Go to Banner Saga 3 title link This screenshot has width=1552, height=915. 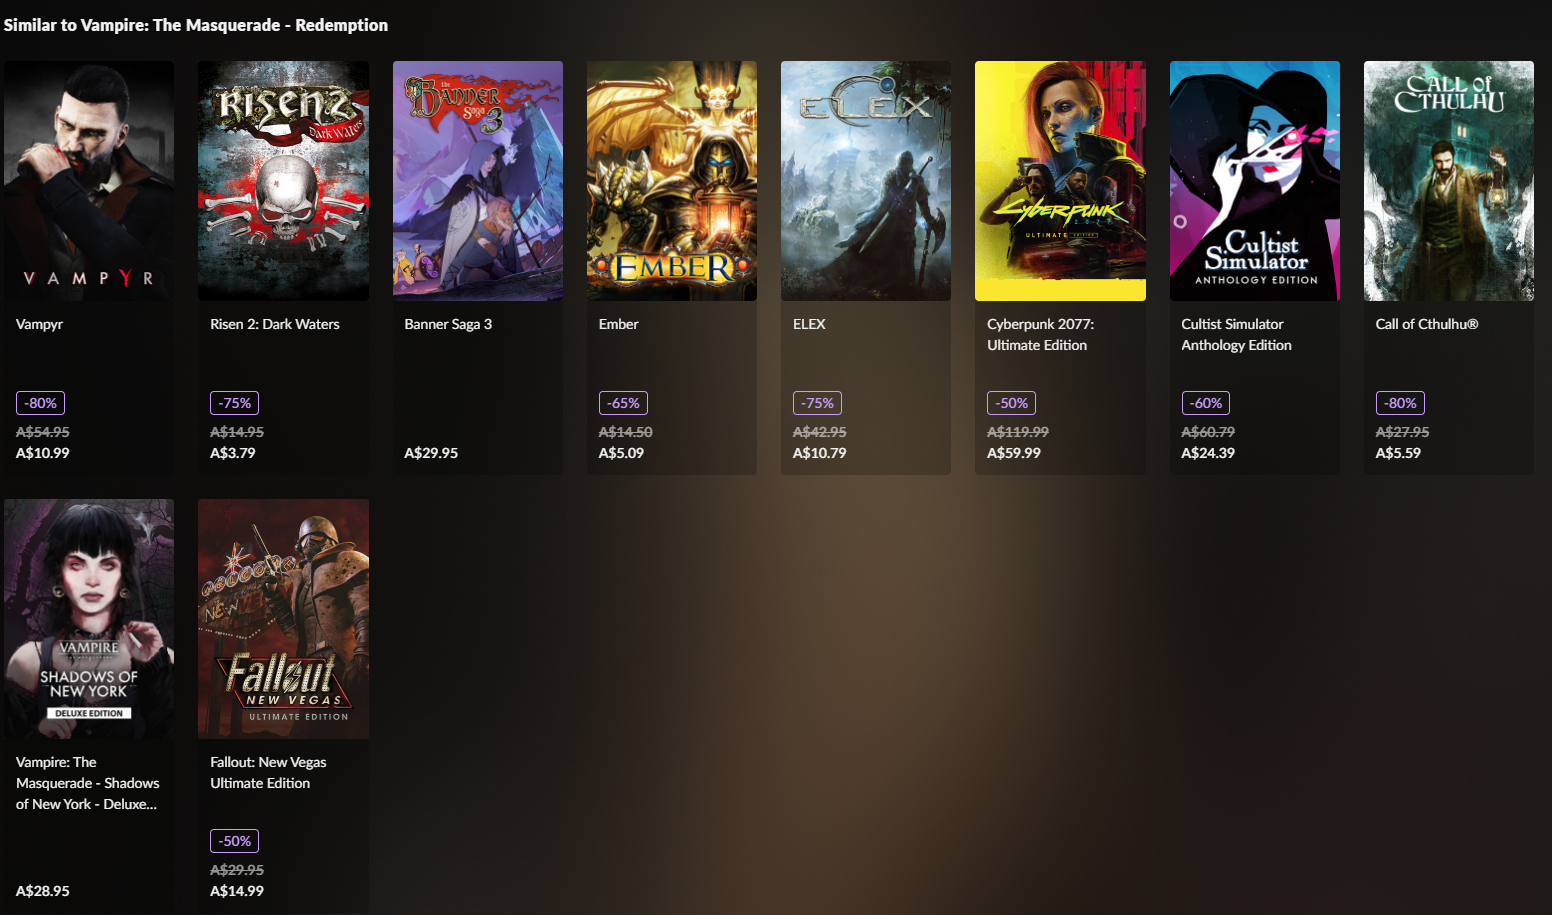[x=448, y=324]
